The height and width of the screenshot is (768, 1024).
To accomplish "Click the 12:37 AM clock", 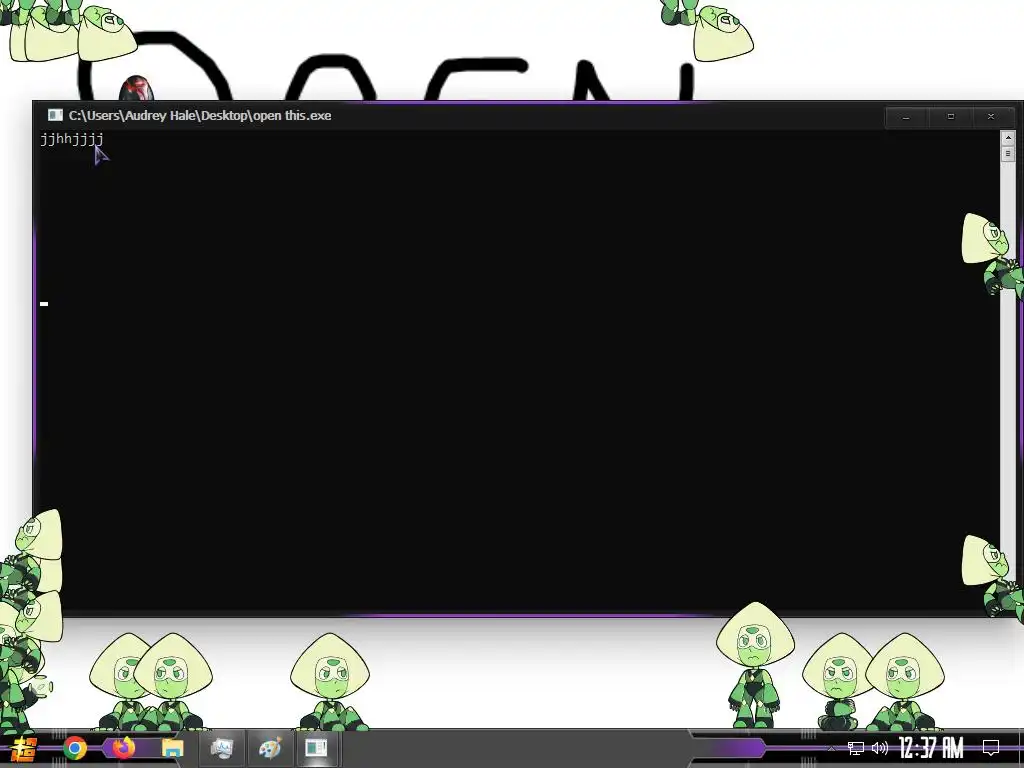I will tap(931, 748).
